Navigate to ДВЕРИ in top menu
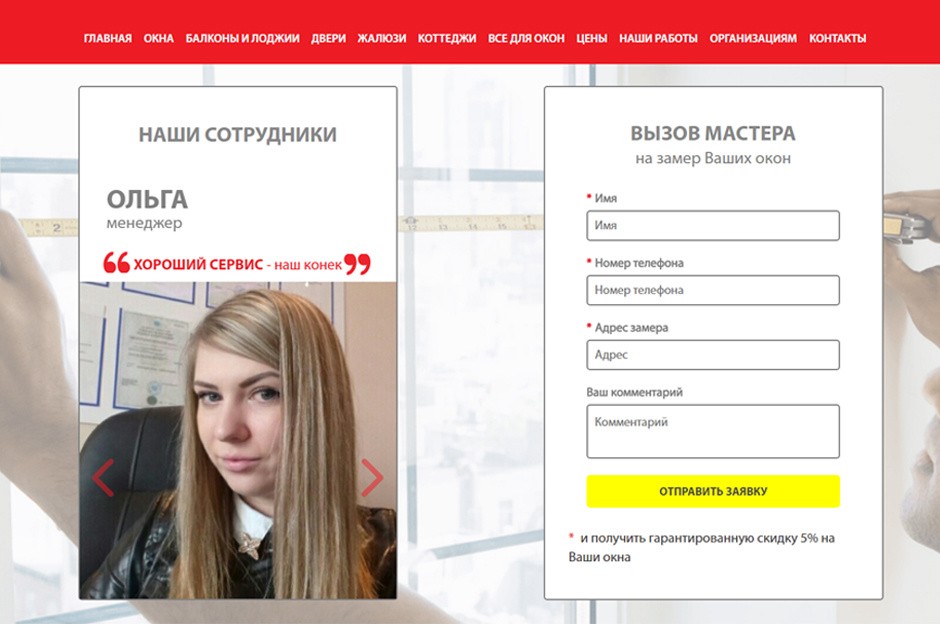The width and height of the screenshot is (940, 640). pyautogui.click(x=328, y=38)
